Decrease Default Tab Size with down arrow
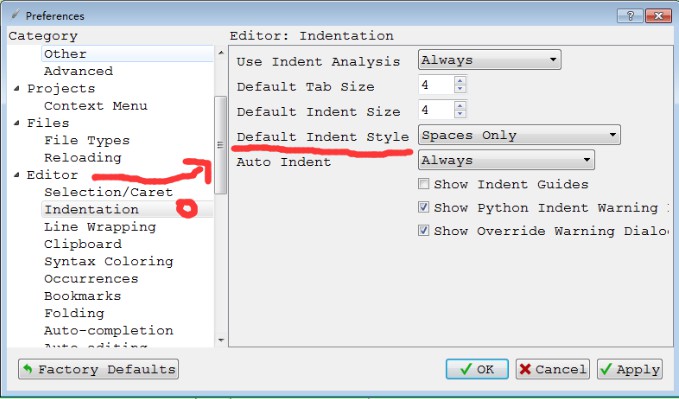 (x=460, y=88)
